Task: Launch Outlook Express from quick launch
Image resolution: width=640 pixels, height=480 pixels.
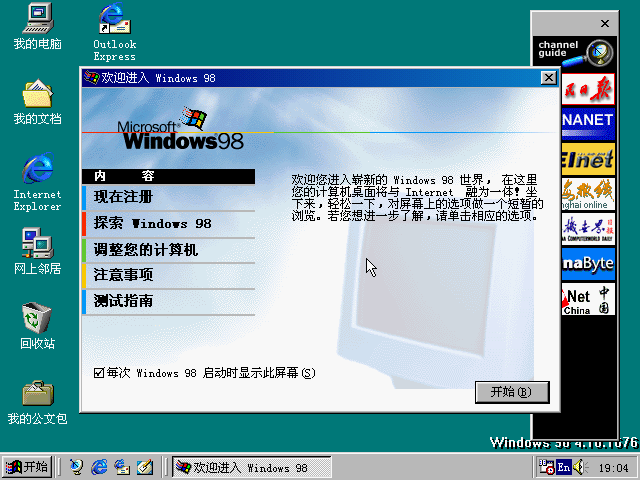Action: pos(122,467)
